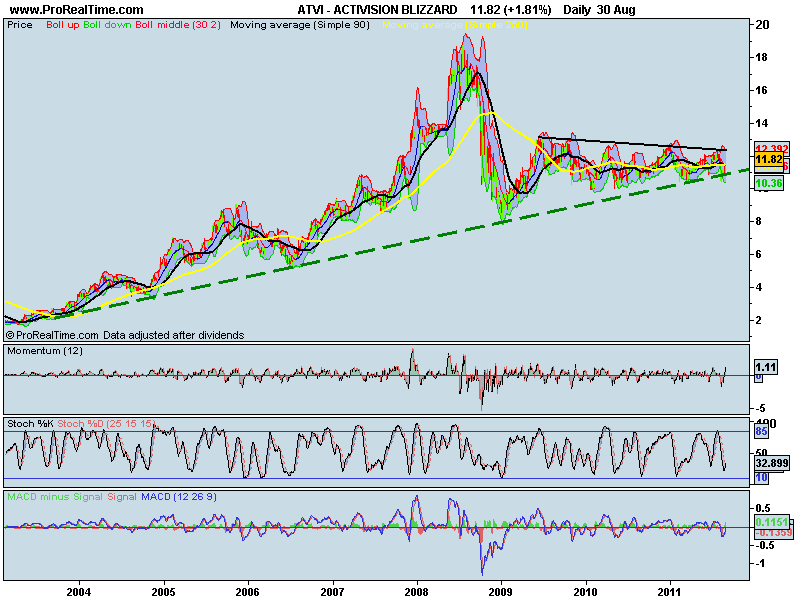Click the 16 mark on the price axis
The width and height of the screenshot is (800, 600).
coord(761,90)
